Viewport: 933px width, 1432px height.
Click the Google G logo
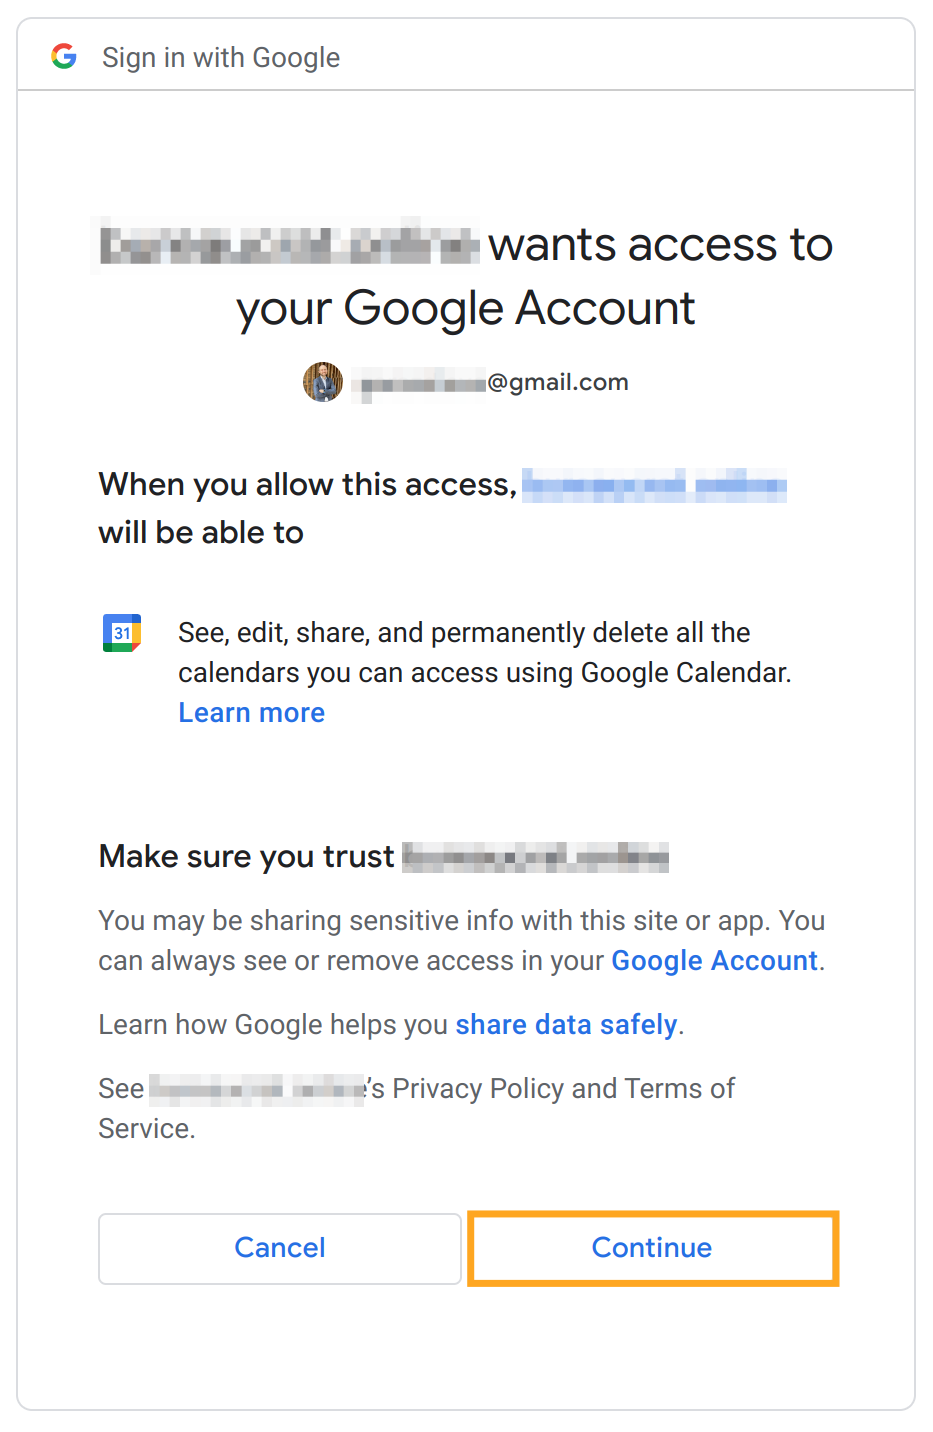coord(64,57)
